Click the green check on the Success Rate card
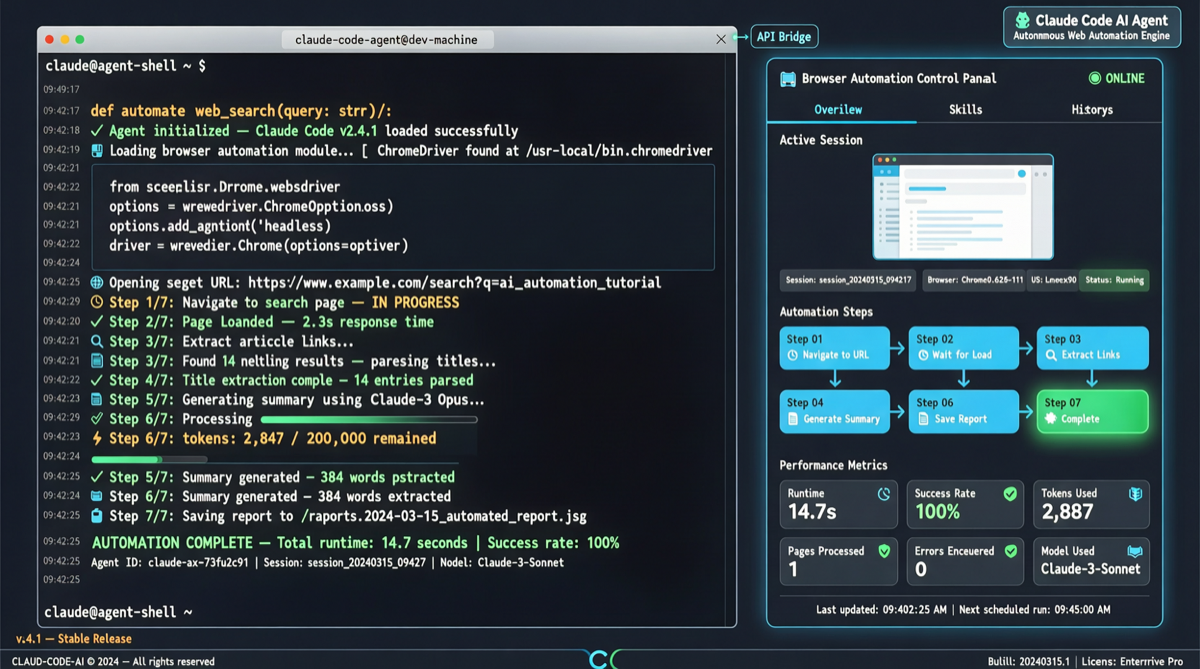 point(1010,494)
